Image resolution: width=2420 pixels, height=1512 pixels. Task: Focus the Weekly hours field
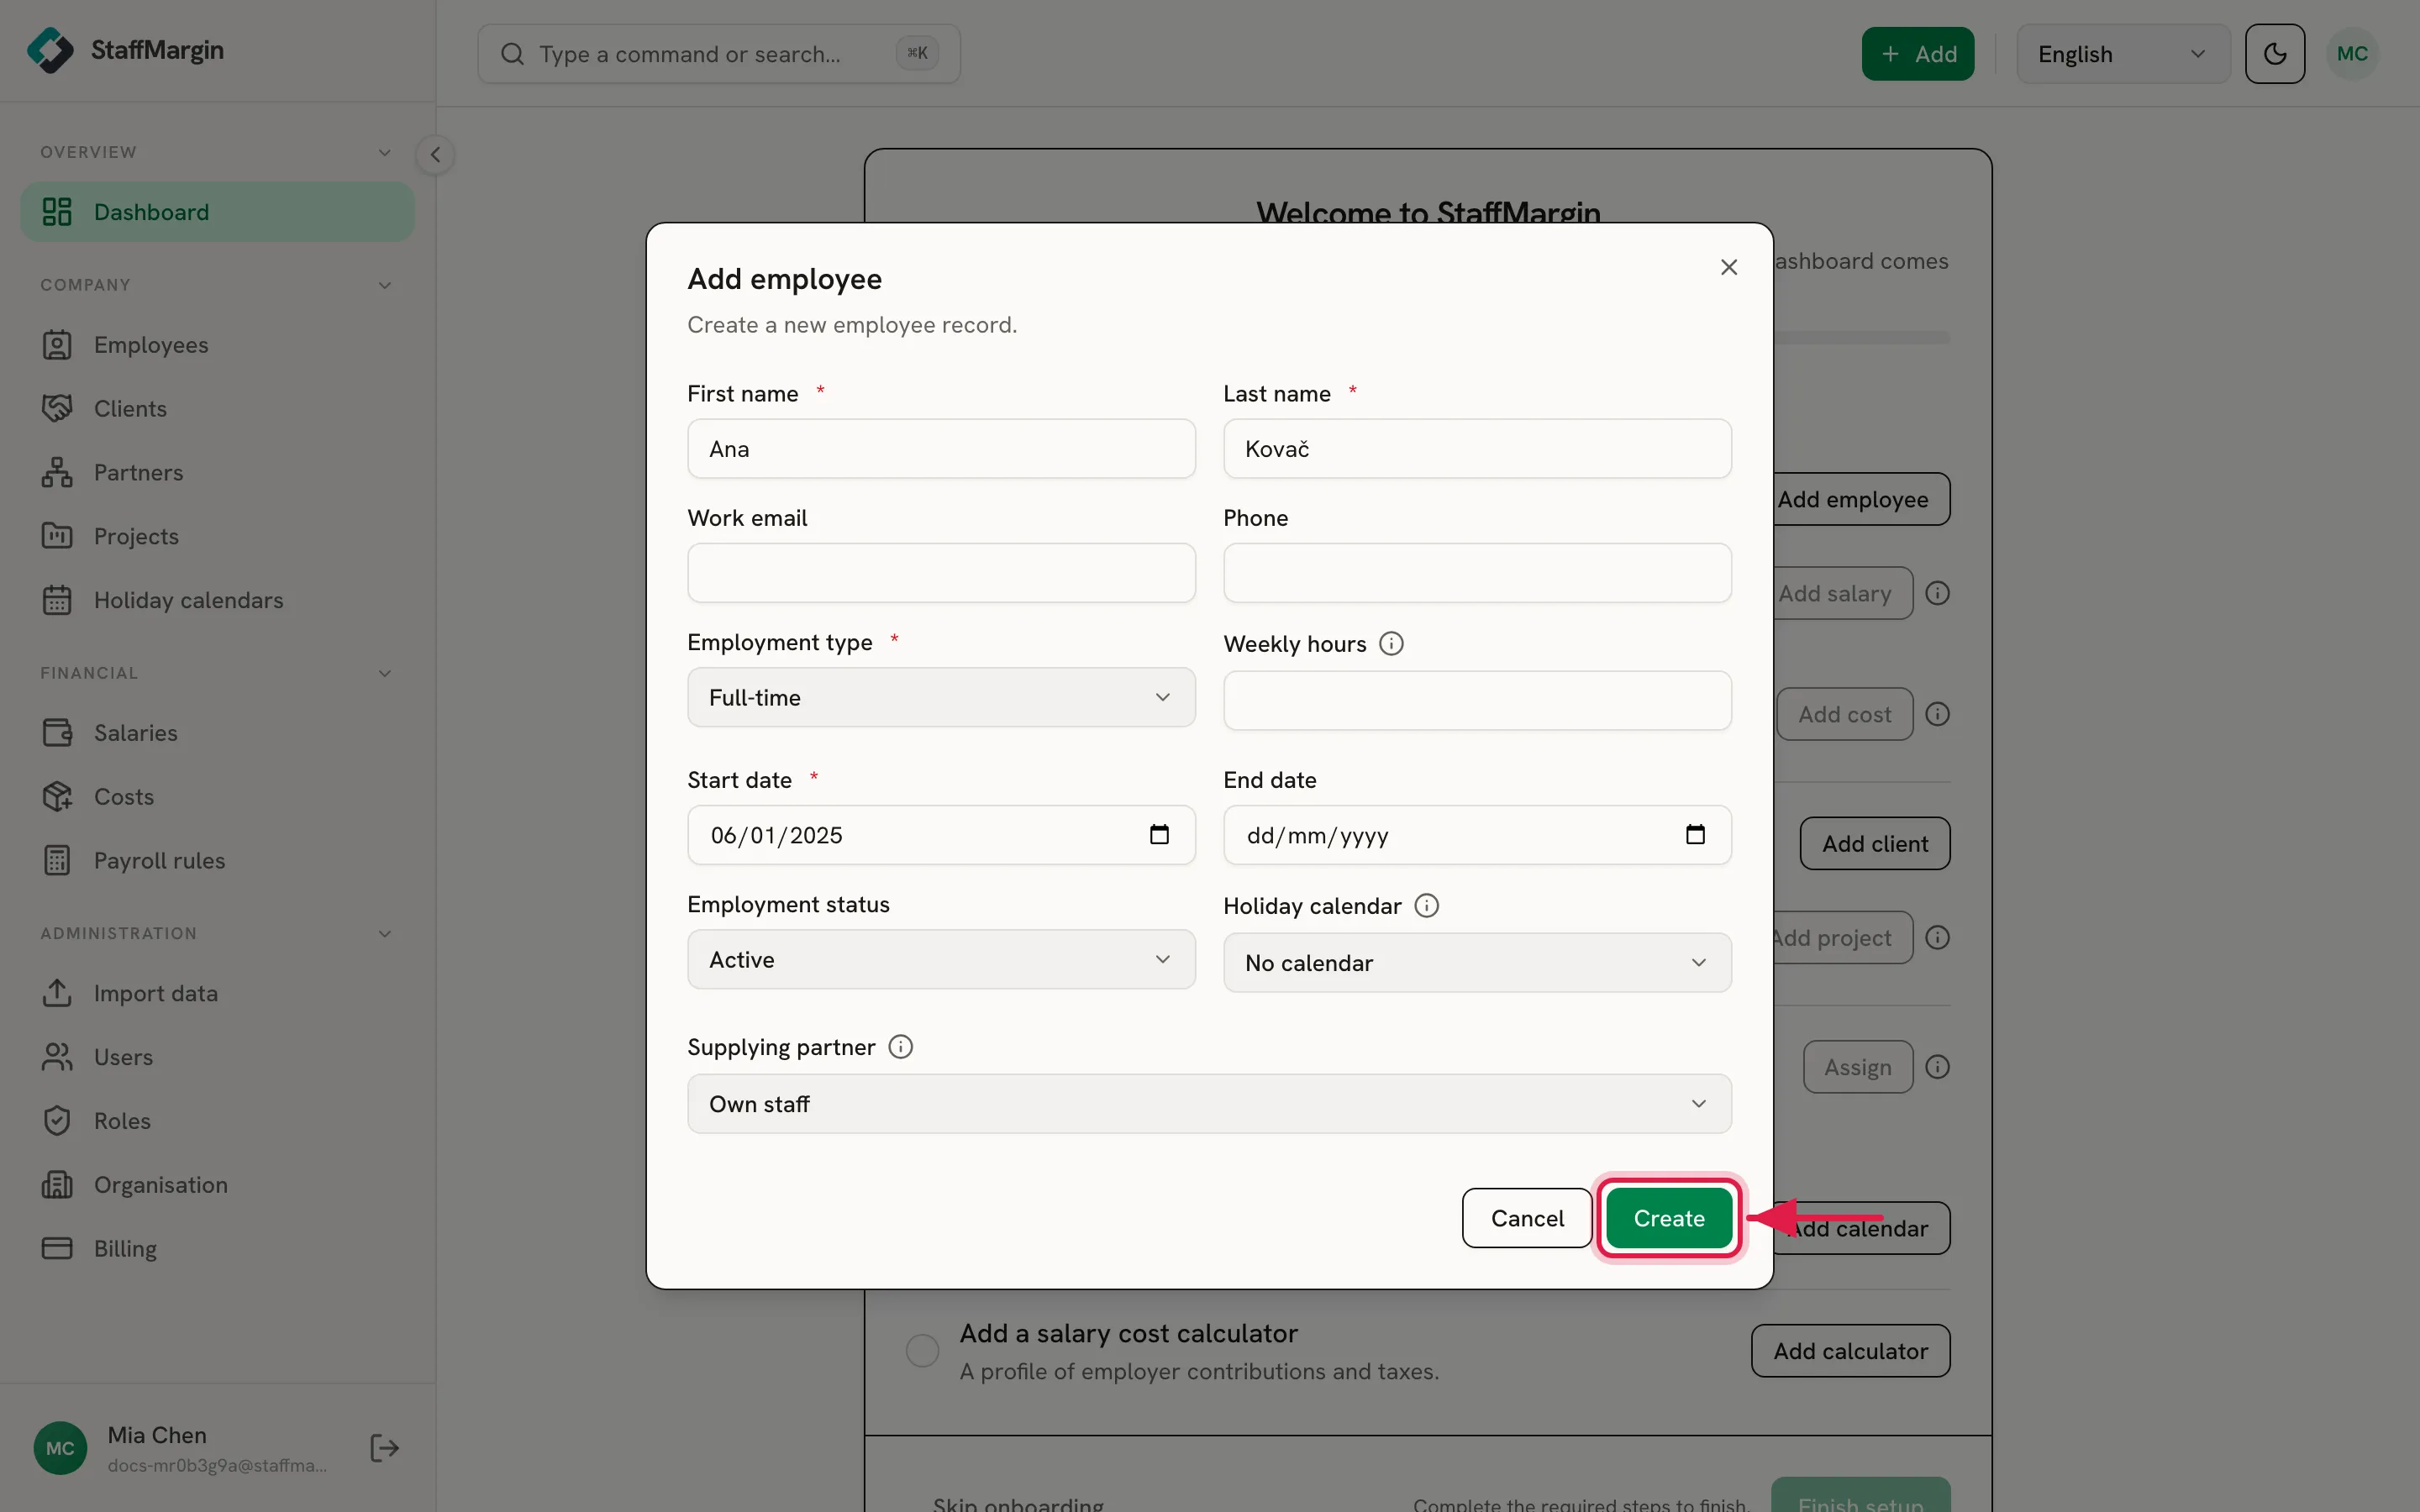pyautogui.click(x=1477, y=701)
